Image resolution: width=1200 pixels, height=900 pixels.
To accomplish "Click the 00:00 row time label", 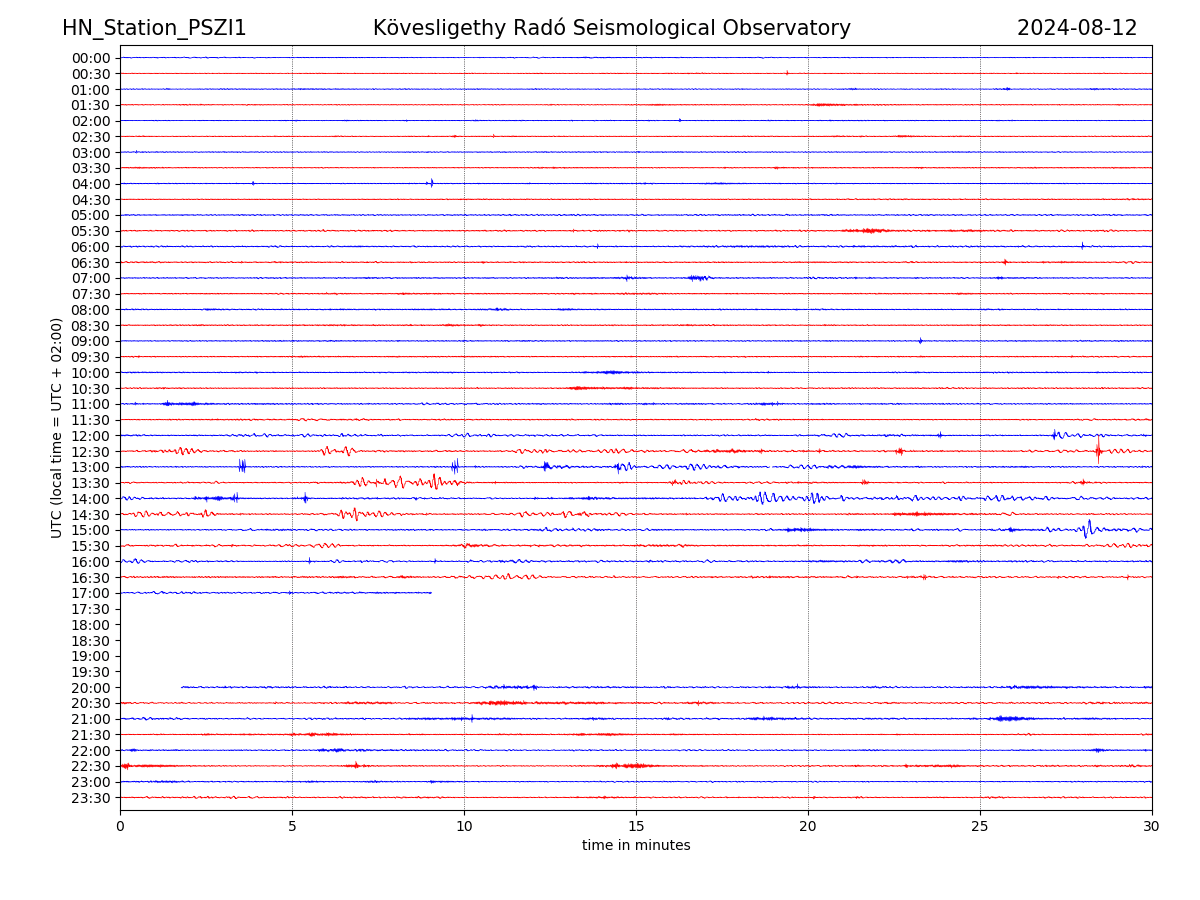I will (x=91, y=58).
